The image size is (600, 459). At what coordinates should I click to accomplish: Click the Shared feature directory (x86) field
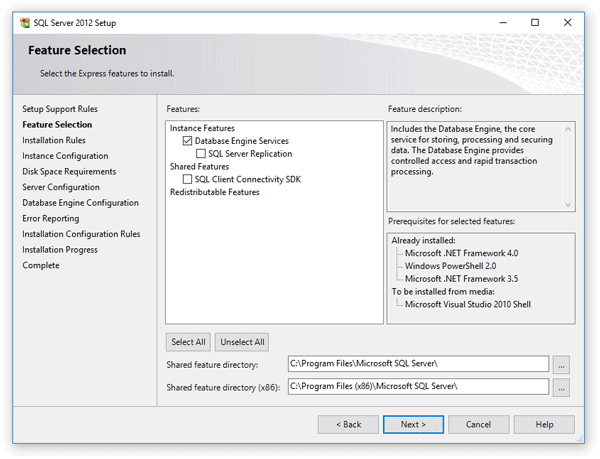pyautogui.click(x=418, y=386)
